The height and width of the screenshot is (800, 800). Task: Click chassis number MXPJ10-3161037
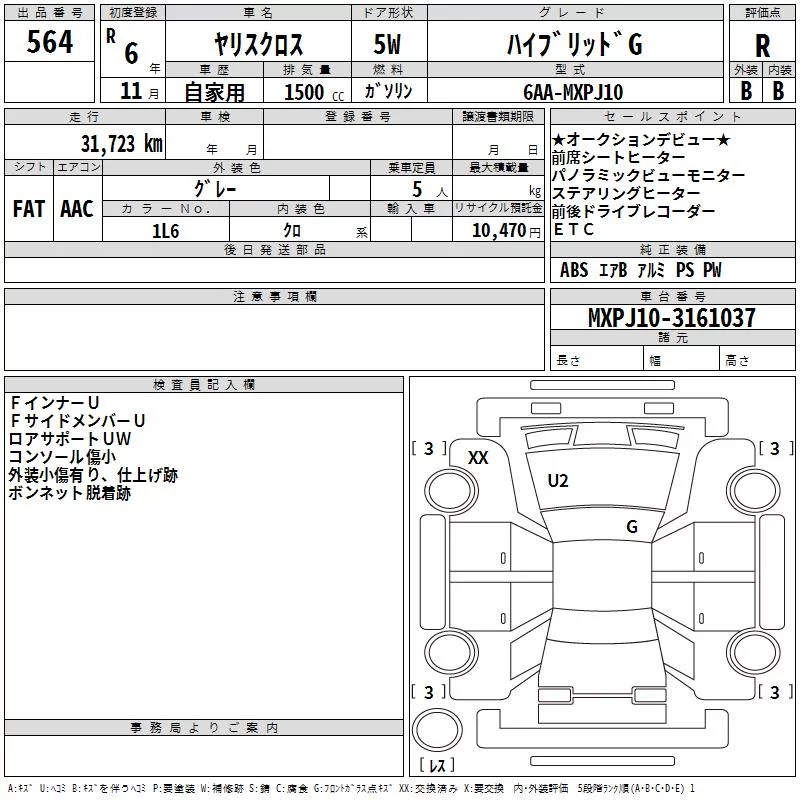tap(672, 318)
